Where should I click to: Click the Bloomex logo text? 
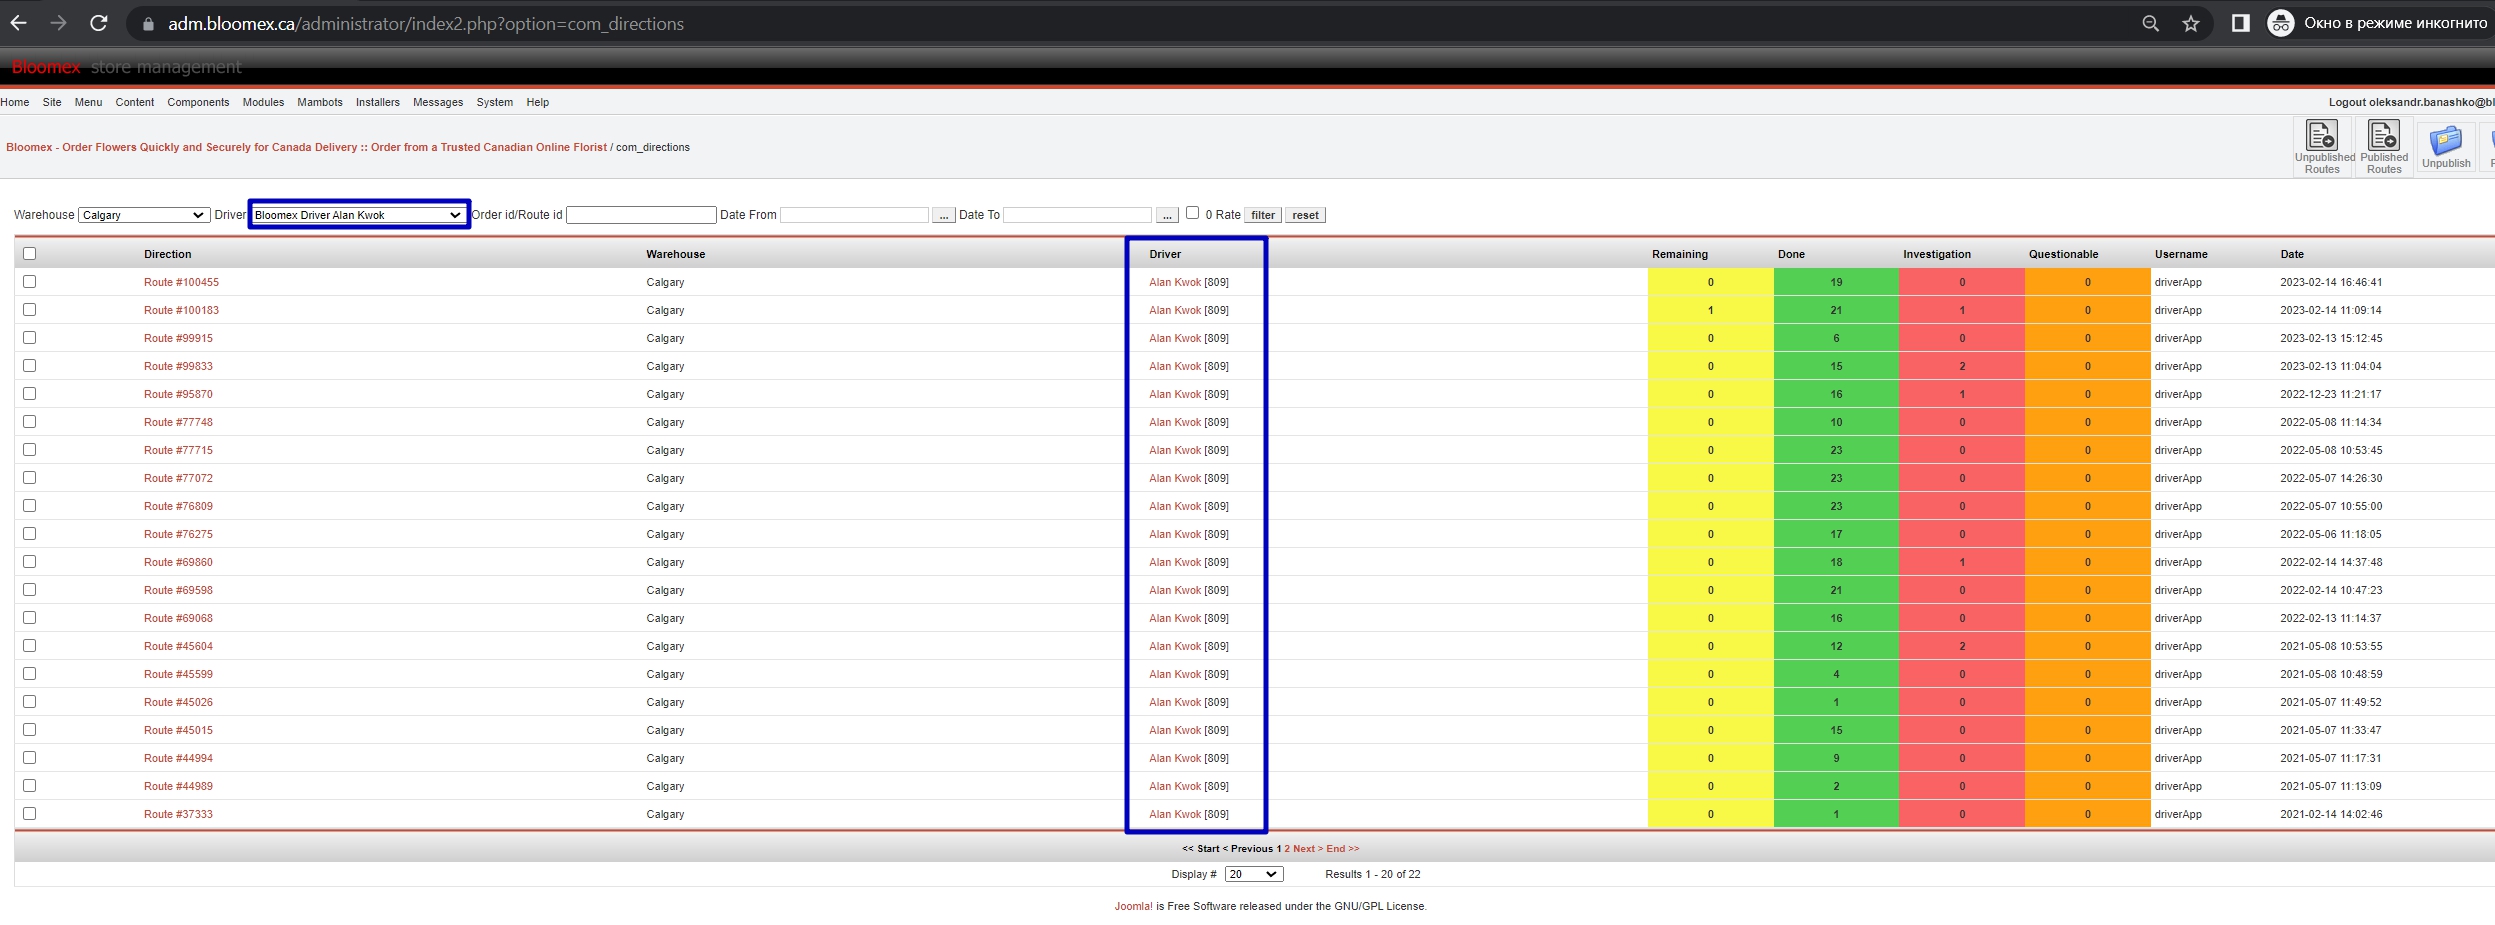tap(46, 67)
